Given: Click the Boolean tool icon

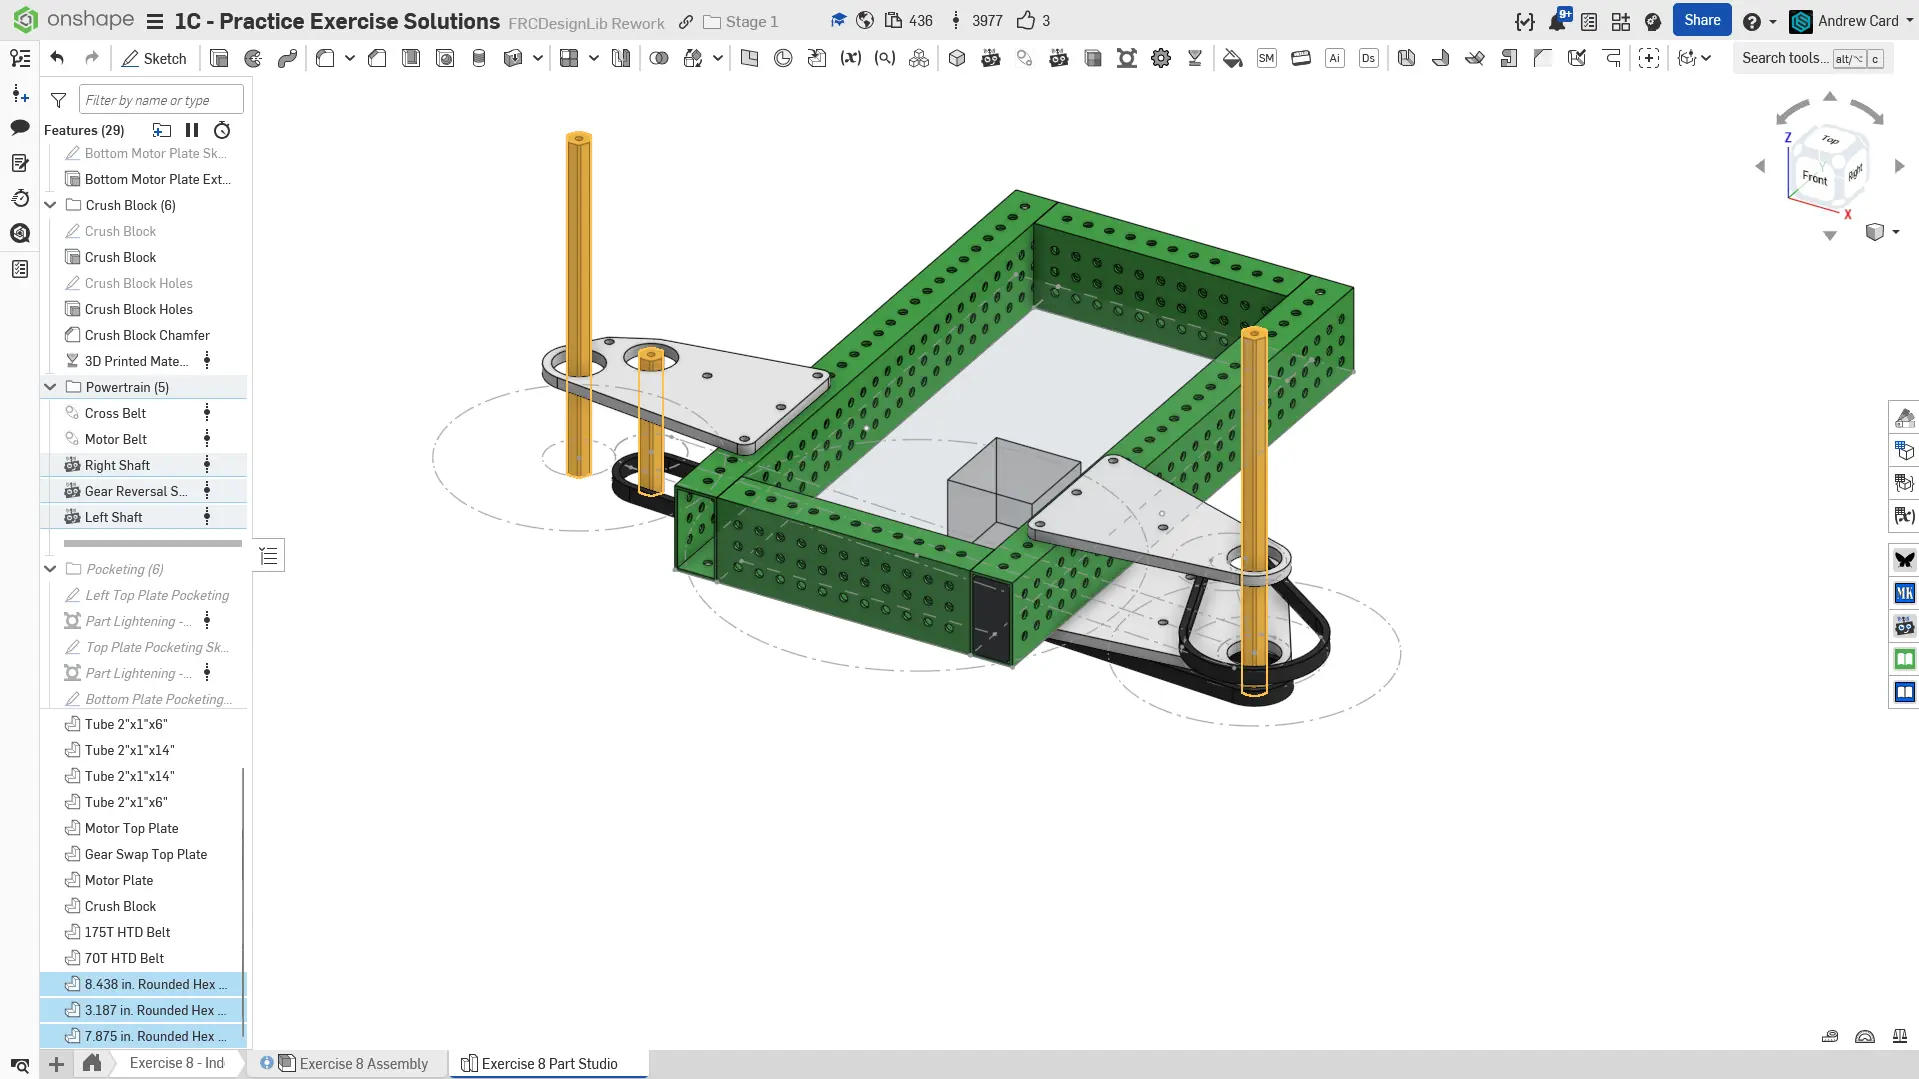Looking at the screenshot, I should click(659, 58).
